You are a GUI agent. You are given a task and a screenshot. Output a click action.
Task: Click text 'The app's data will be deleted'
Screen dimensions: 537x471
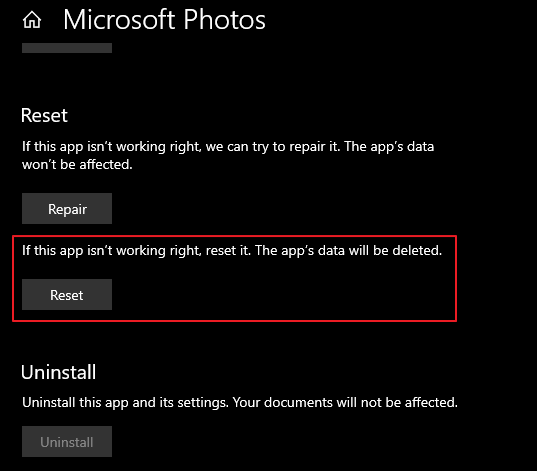[x=348, y=250]
